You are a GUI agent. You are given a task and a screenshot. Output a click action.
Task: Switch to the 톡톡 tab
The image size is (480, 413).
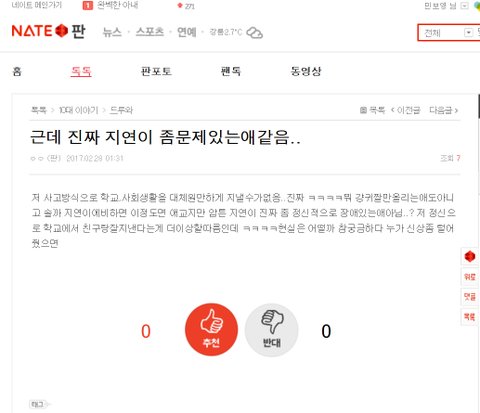(81, 71)
